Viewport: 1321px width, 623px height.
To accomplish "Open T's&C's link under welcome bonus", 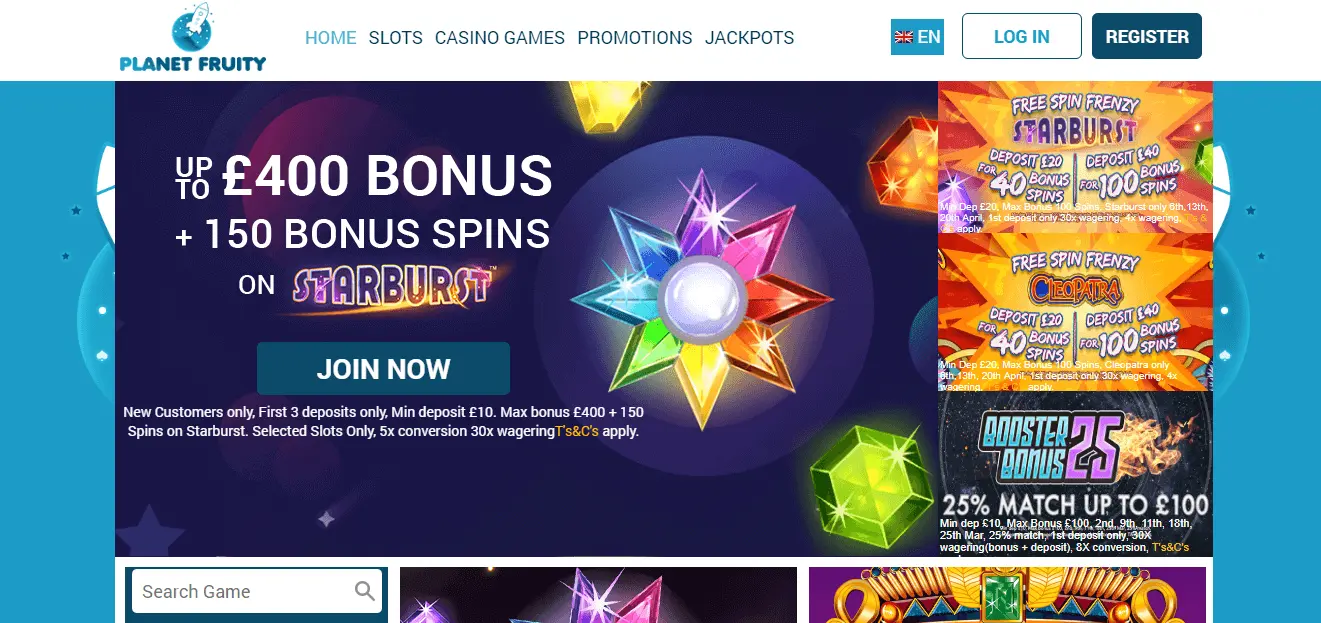I will pos(577,432).
